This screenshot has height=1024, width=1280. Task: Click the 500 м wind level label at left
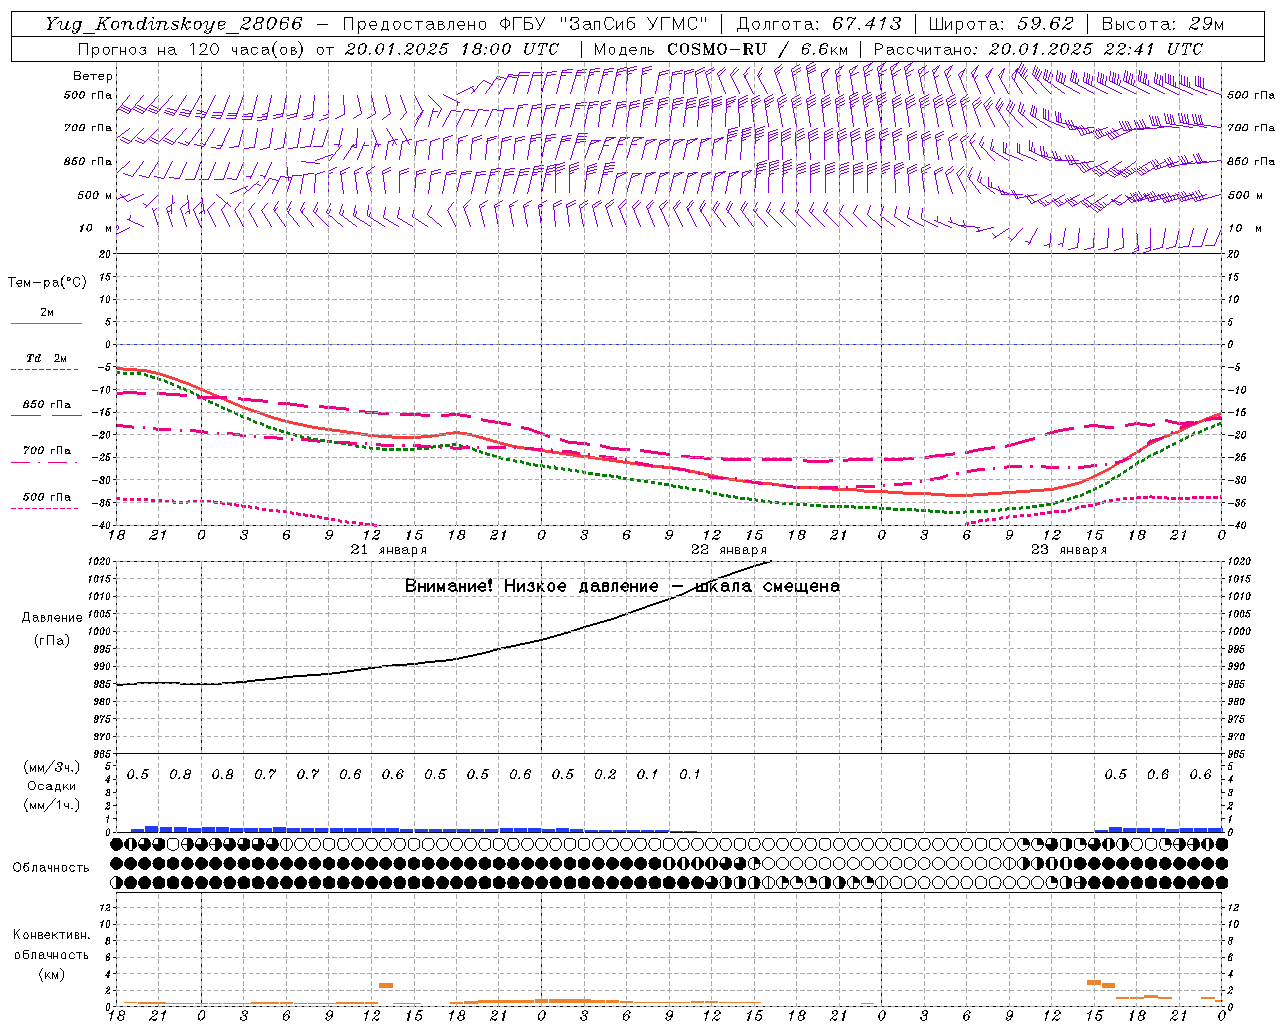point(95,195)
